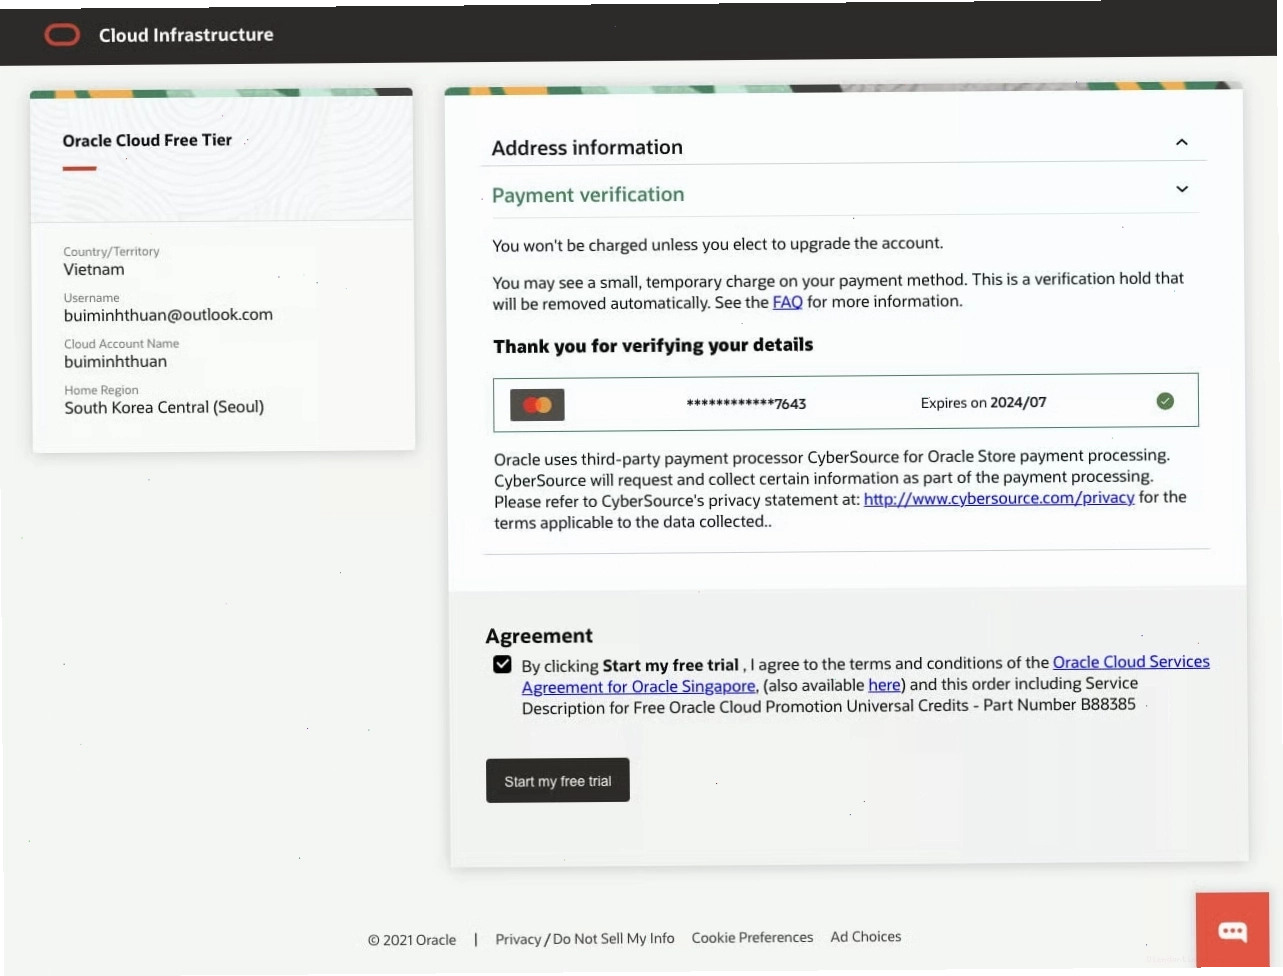Select the Address information section header
1283x976 pixels.
point(587,147)
